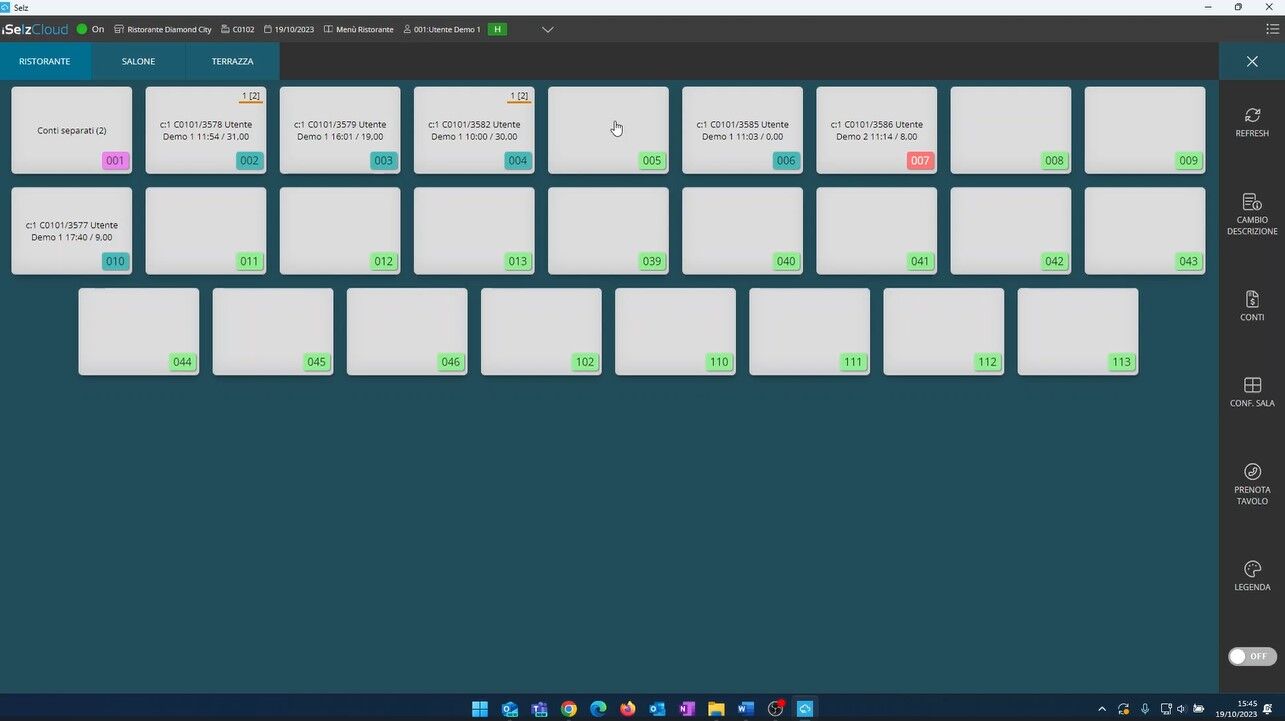
Task: Switch to the Salone tab
Action: [138, 62]
